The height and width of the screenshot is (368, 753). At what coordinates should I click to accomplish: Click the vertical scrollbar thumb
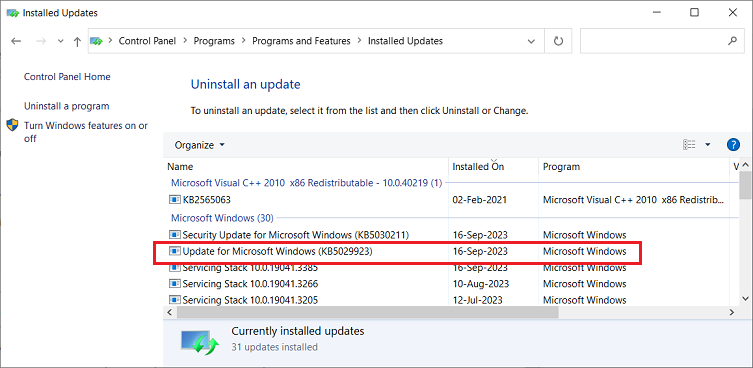(x=745, y=184)
